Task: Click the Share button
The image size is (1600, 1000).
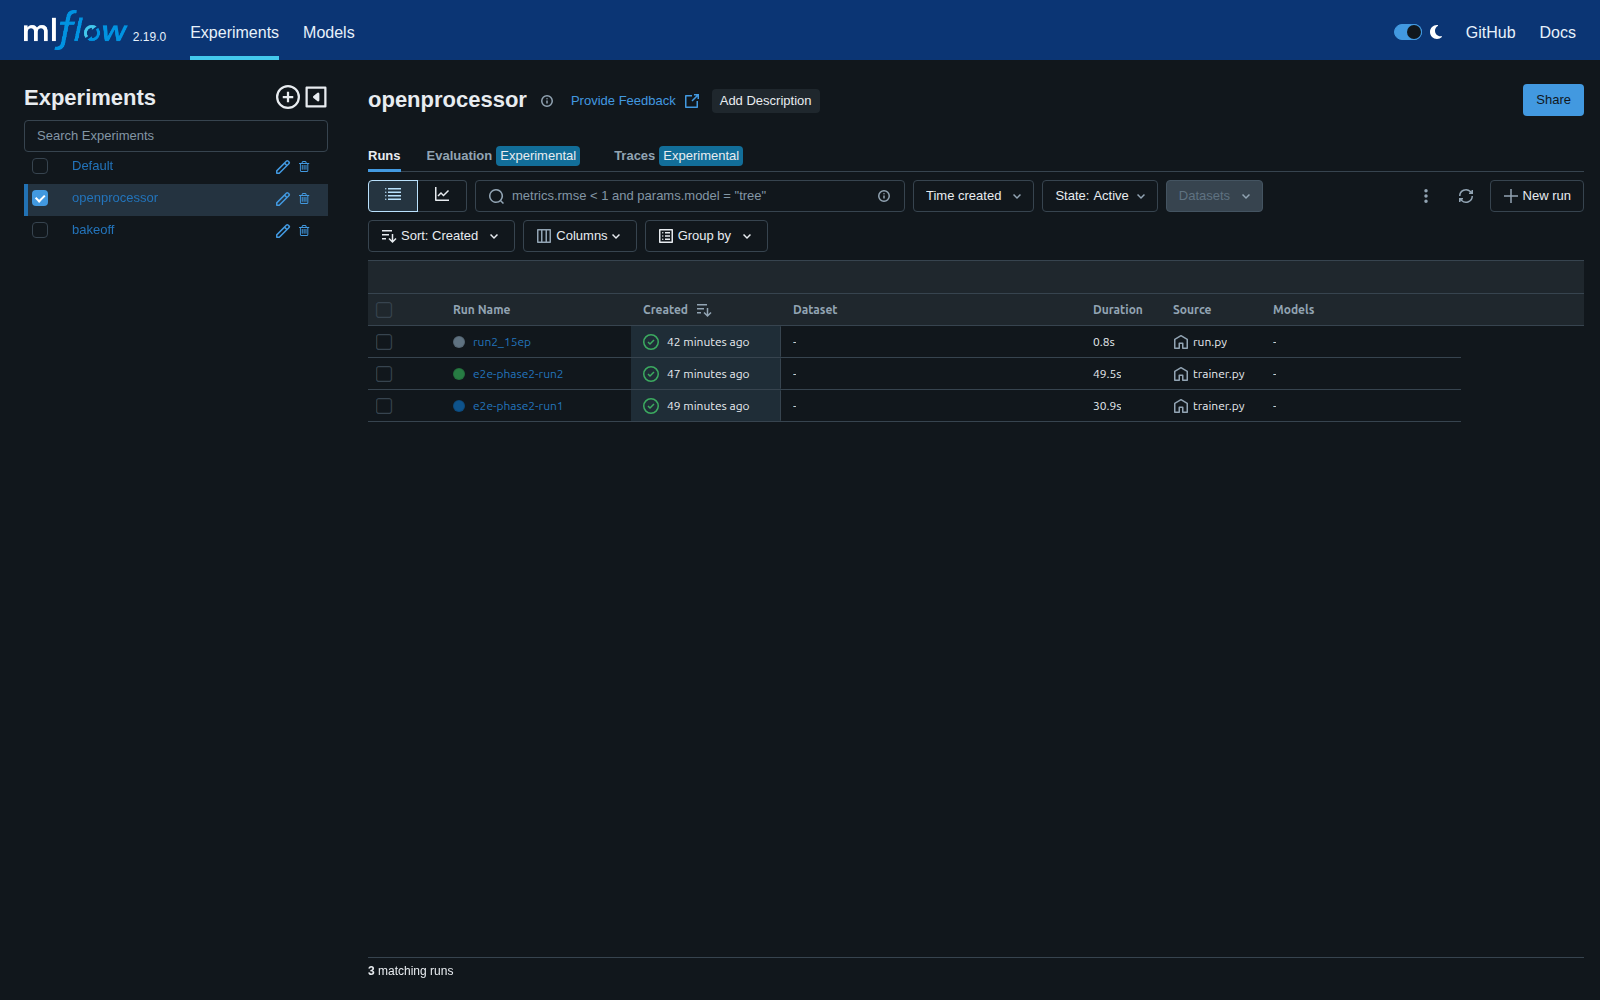Action: point(1553,100)
